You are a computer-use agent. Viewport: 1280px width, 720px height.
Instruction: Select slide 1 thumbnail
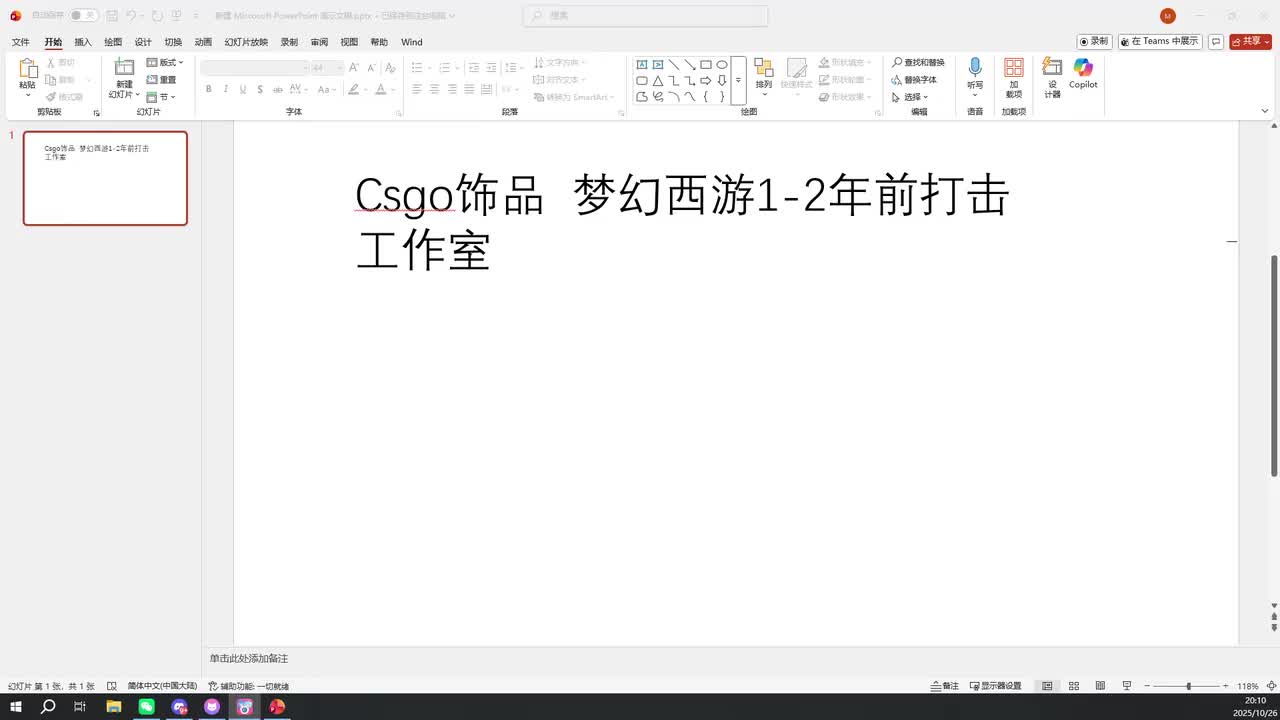coord(105,178)
